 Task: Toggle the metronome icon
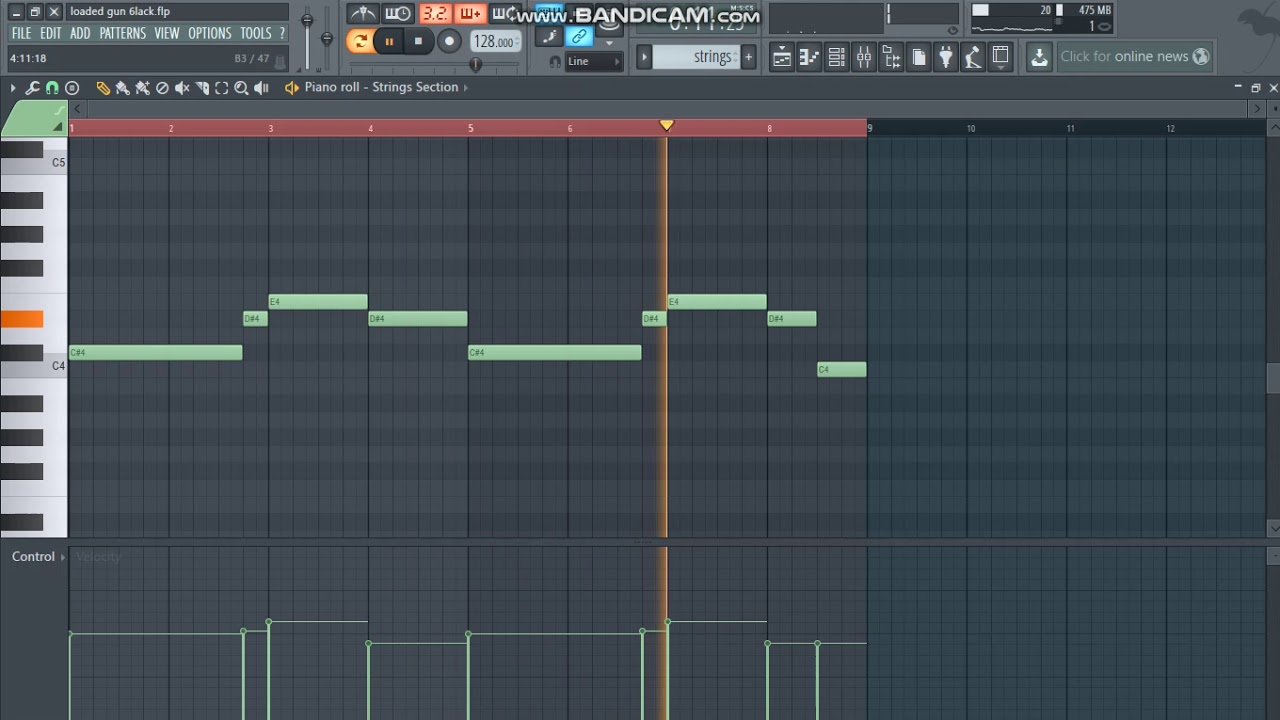362,14
